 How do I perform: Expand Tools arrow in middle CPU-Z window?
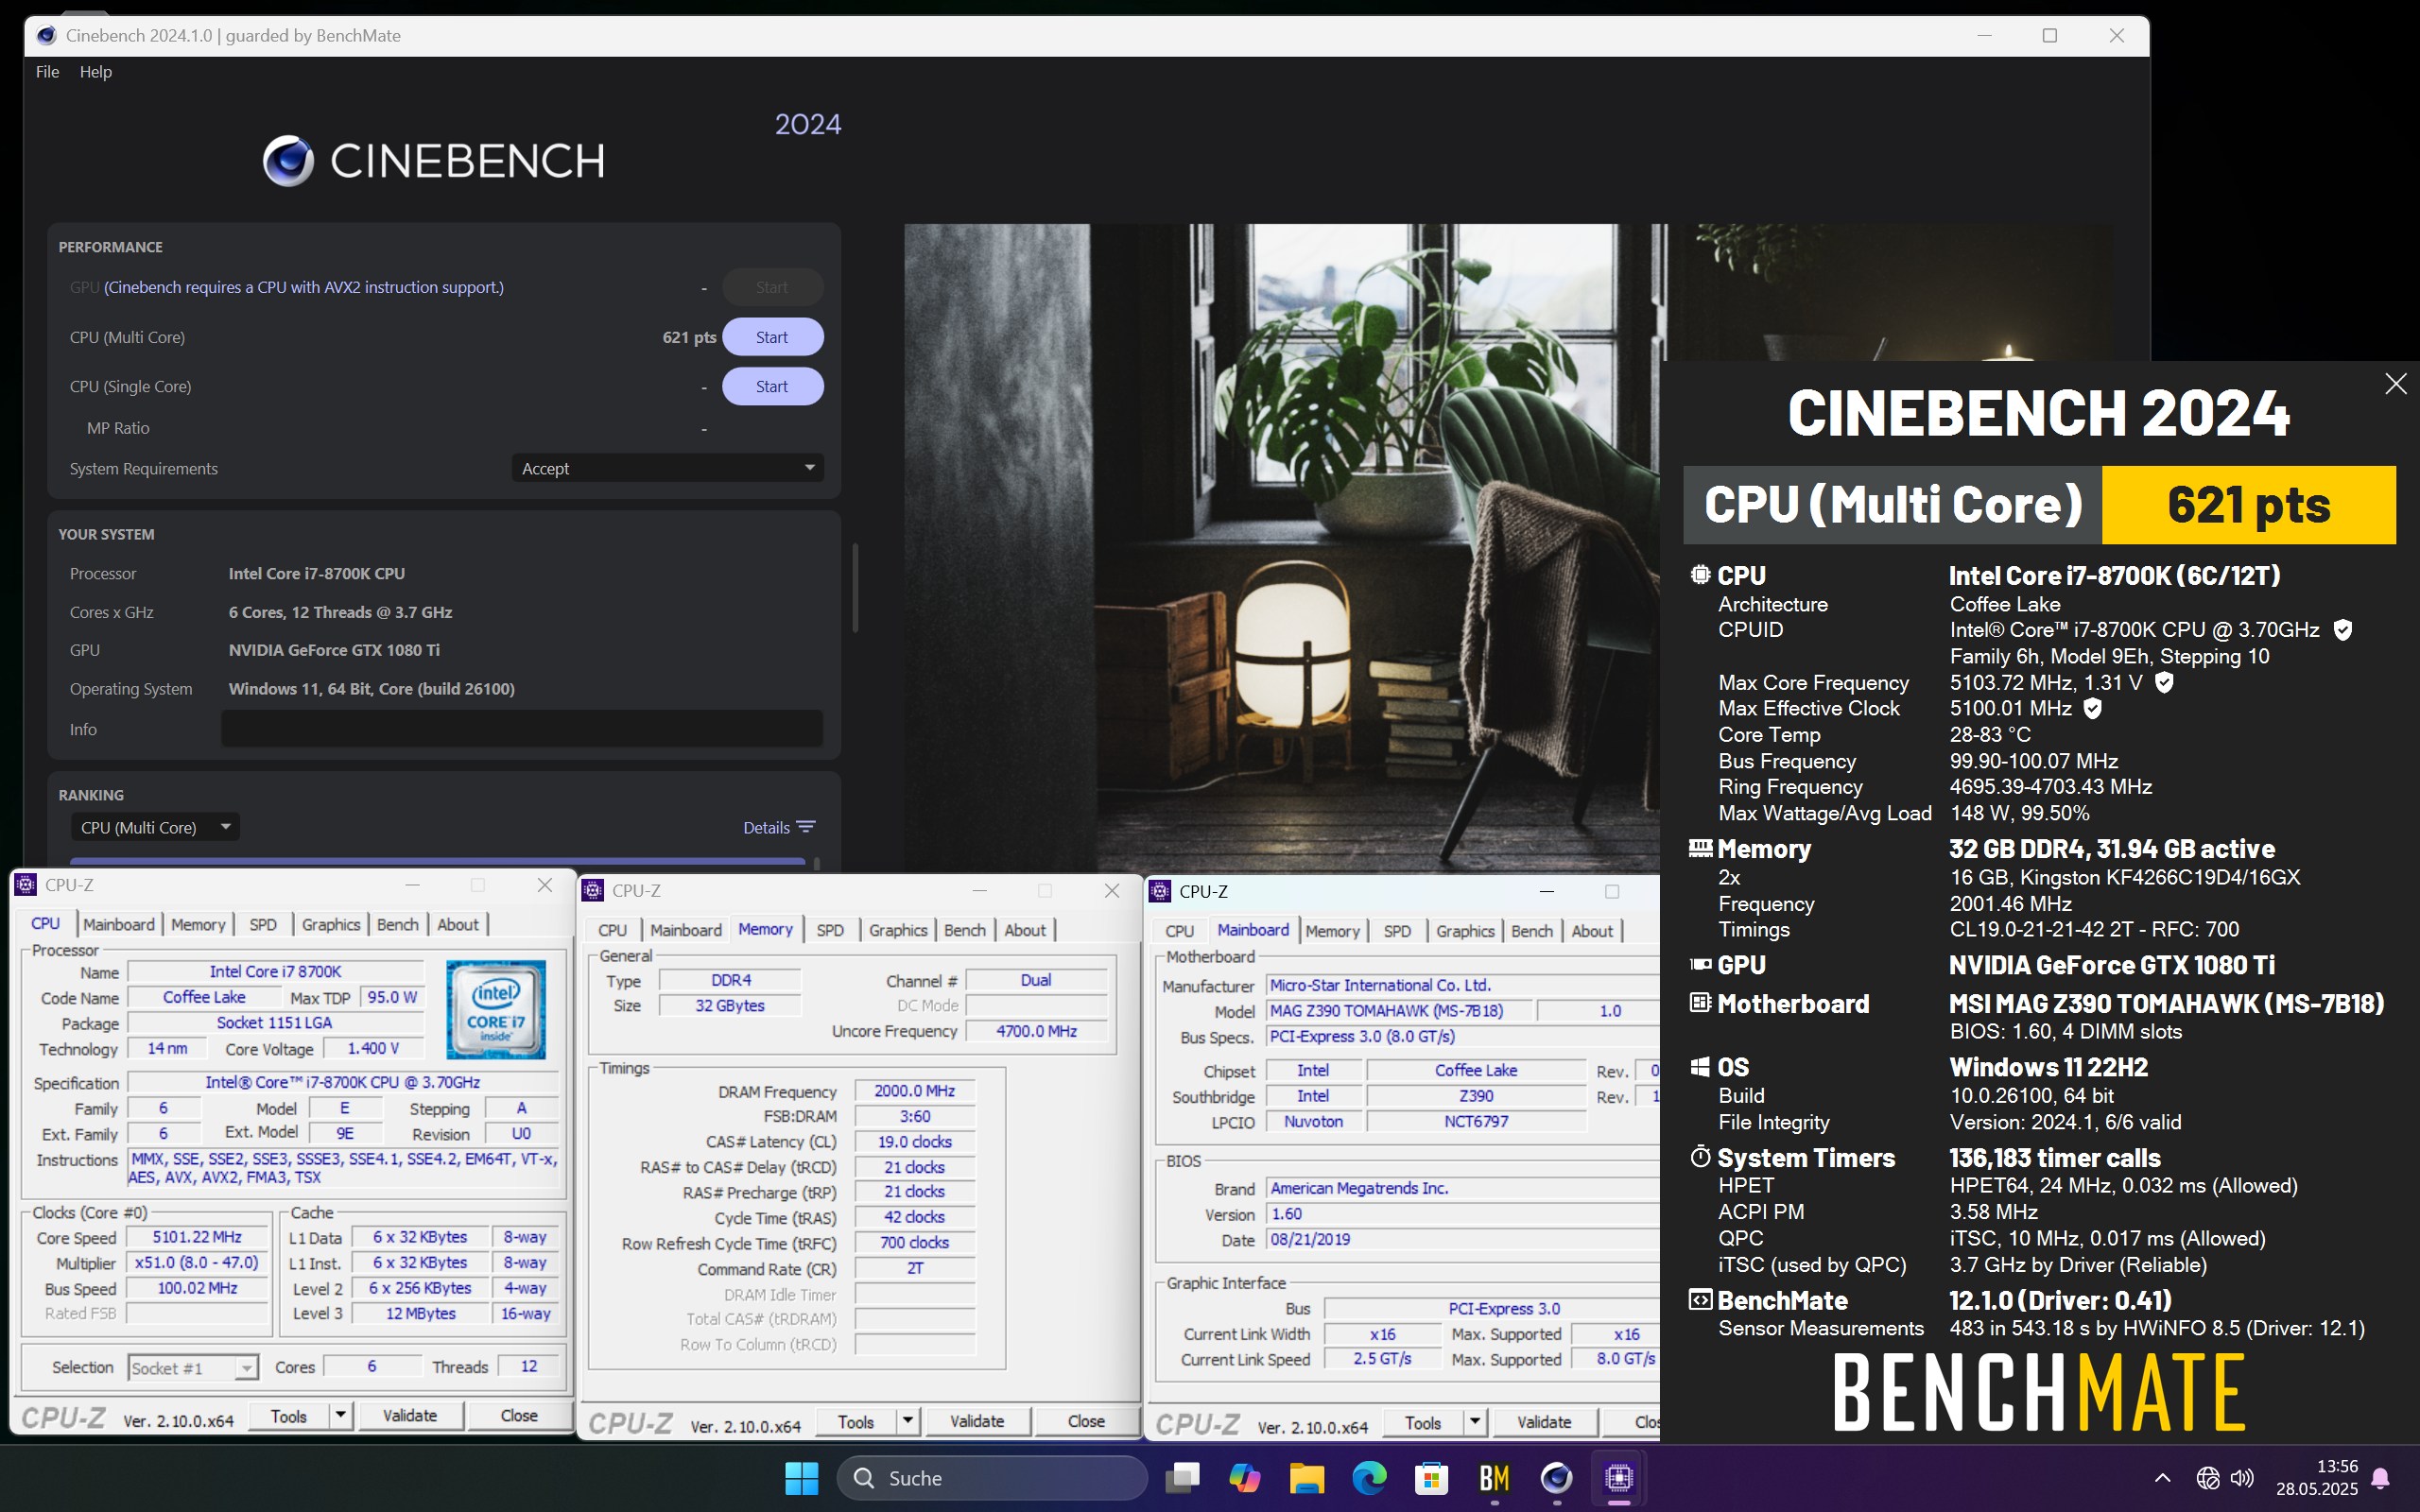click(x=908, y=1421)
